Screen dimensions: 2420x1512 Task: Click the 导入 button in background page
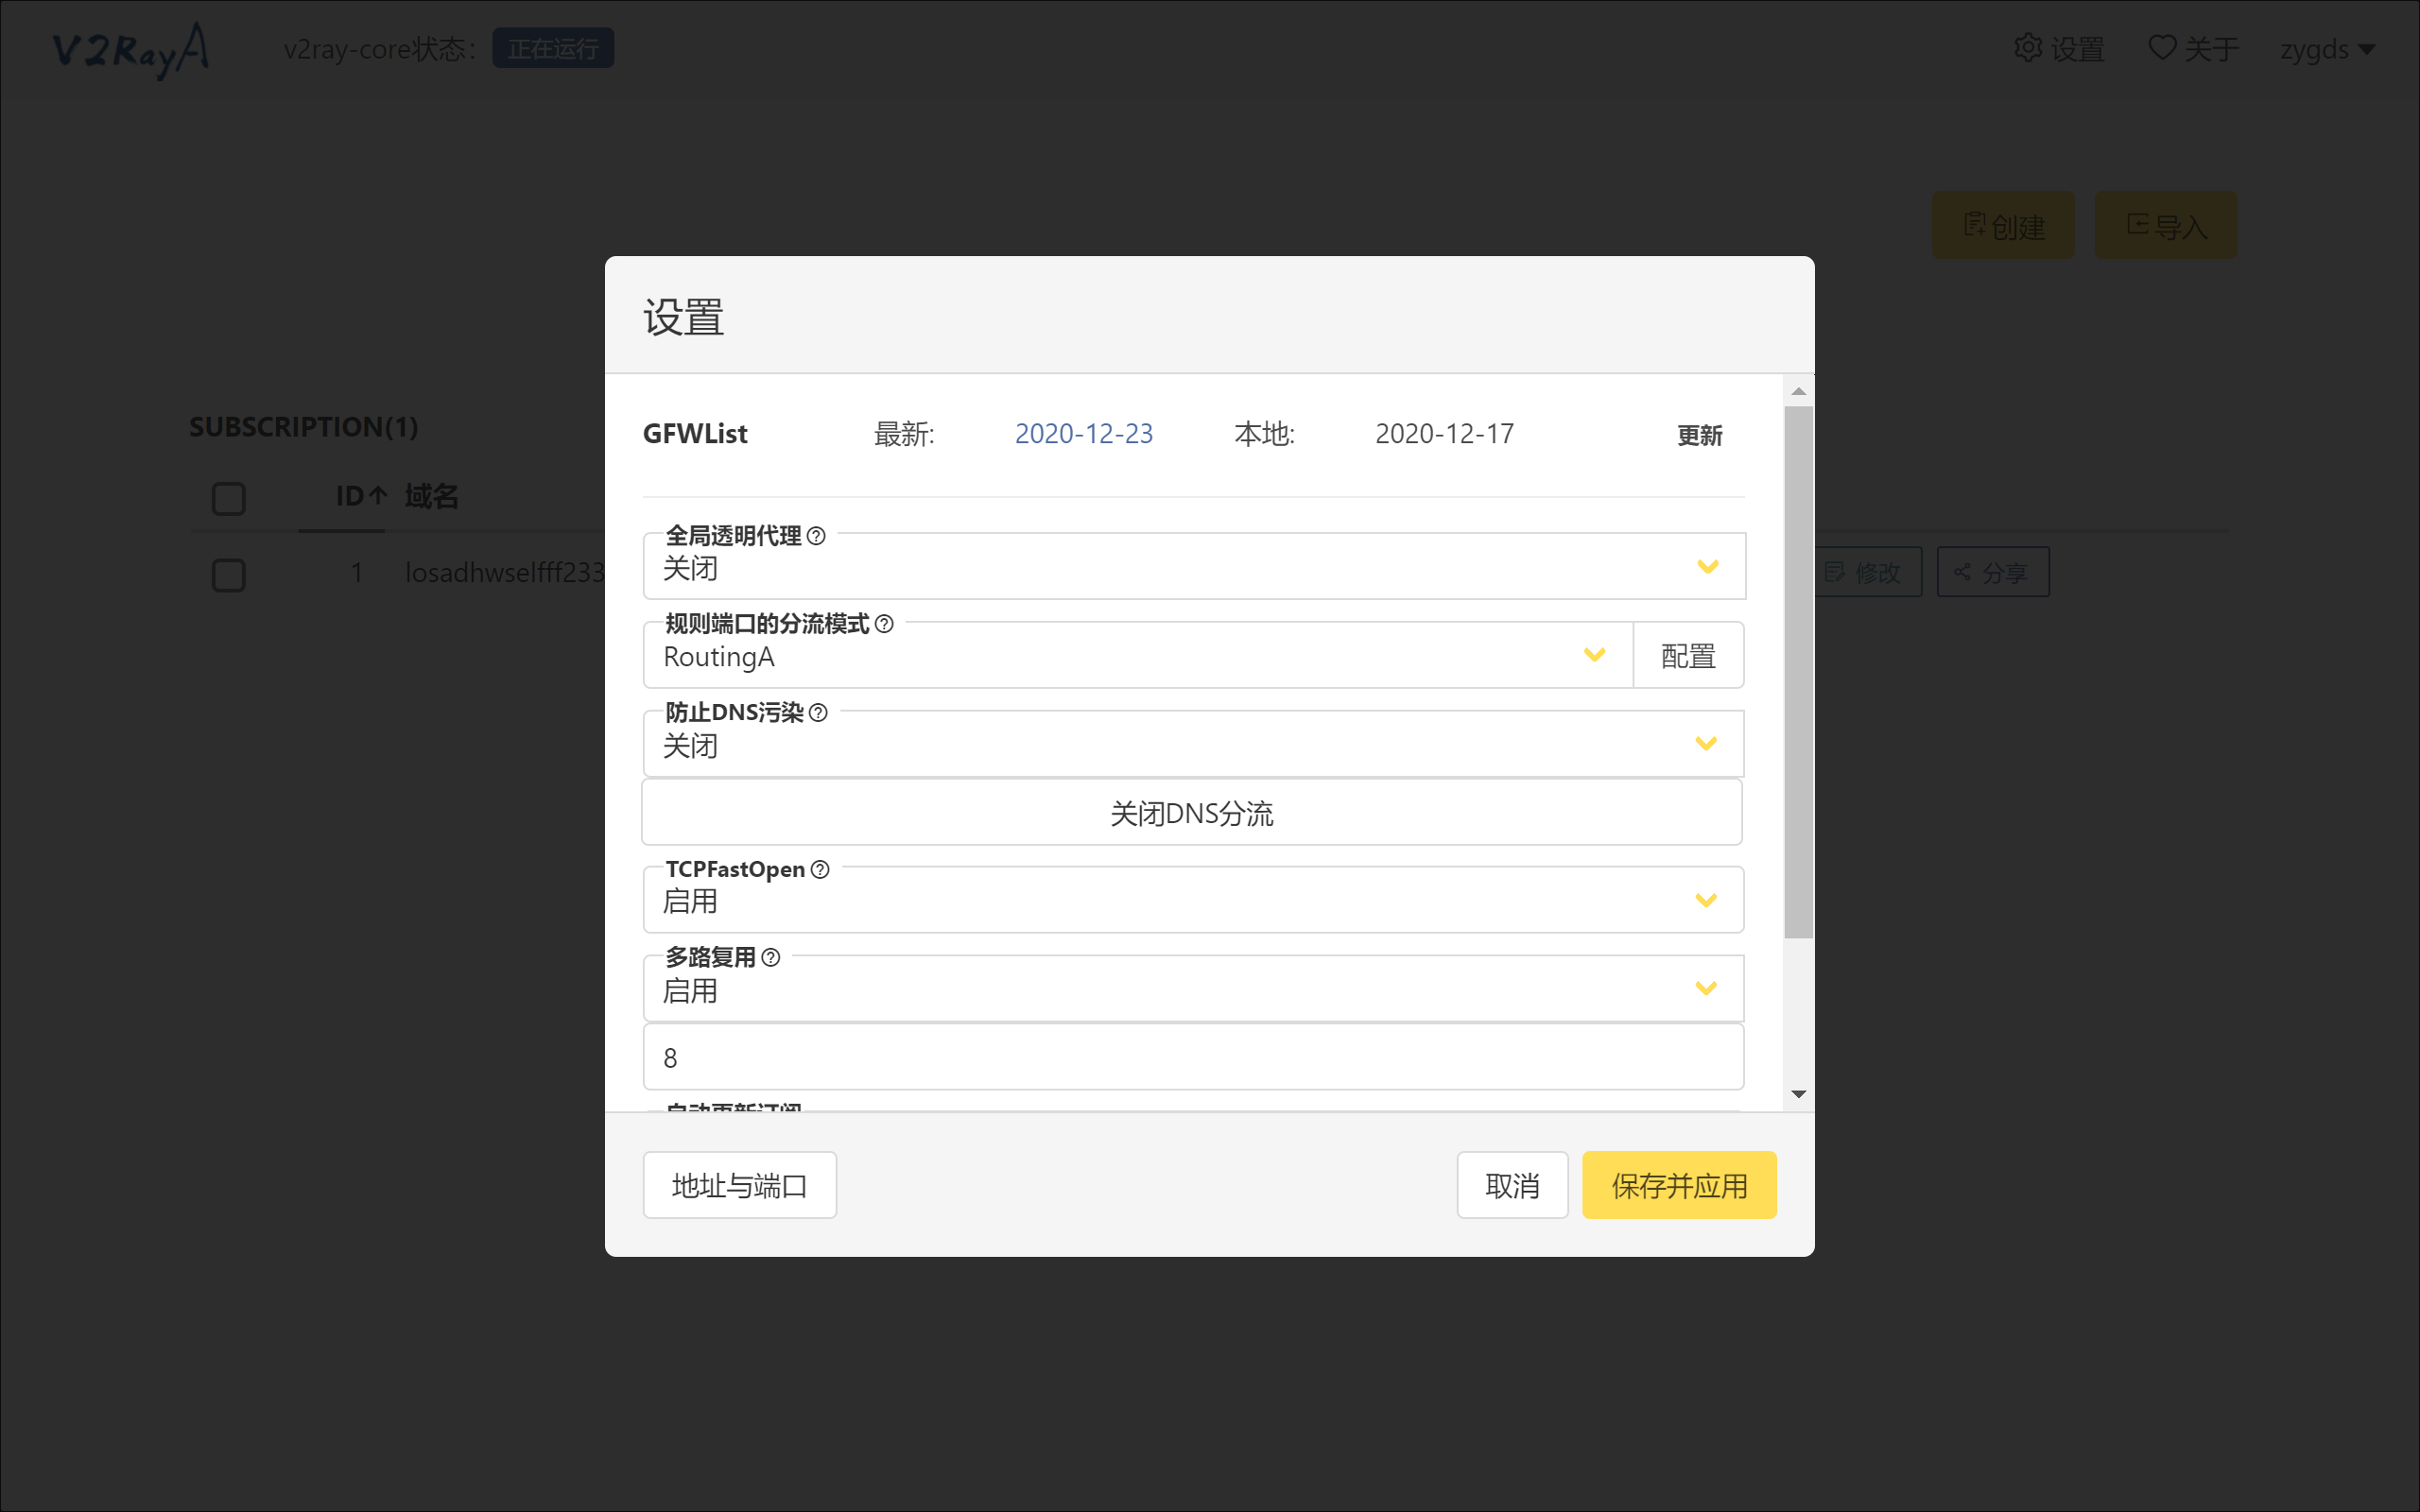tap(2166, 226)
